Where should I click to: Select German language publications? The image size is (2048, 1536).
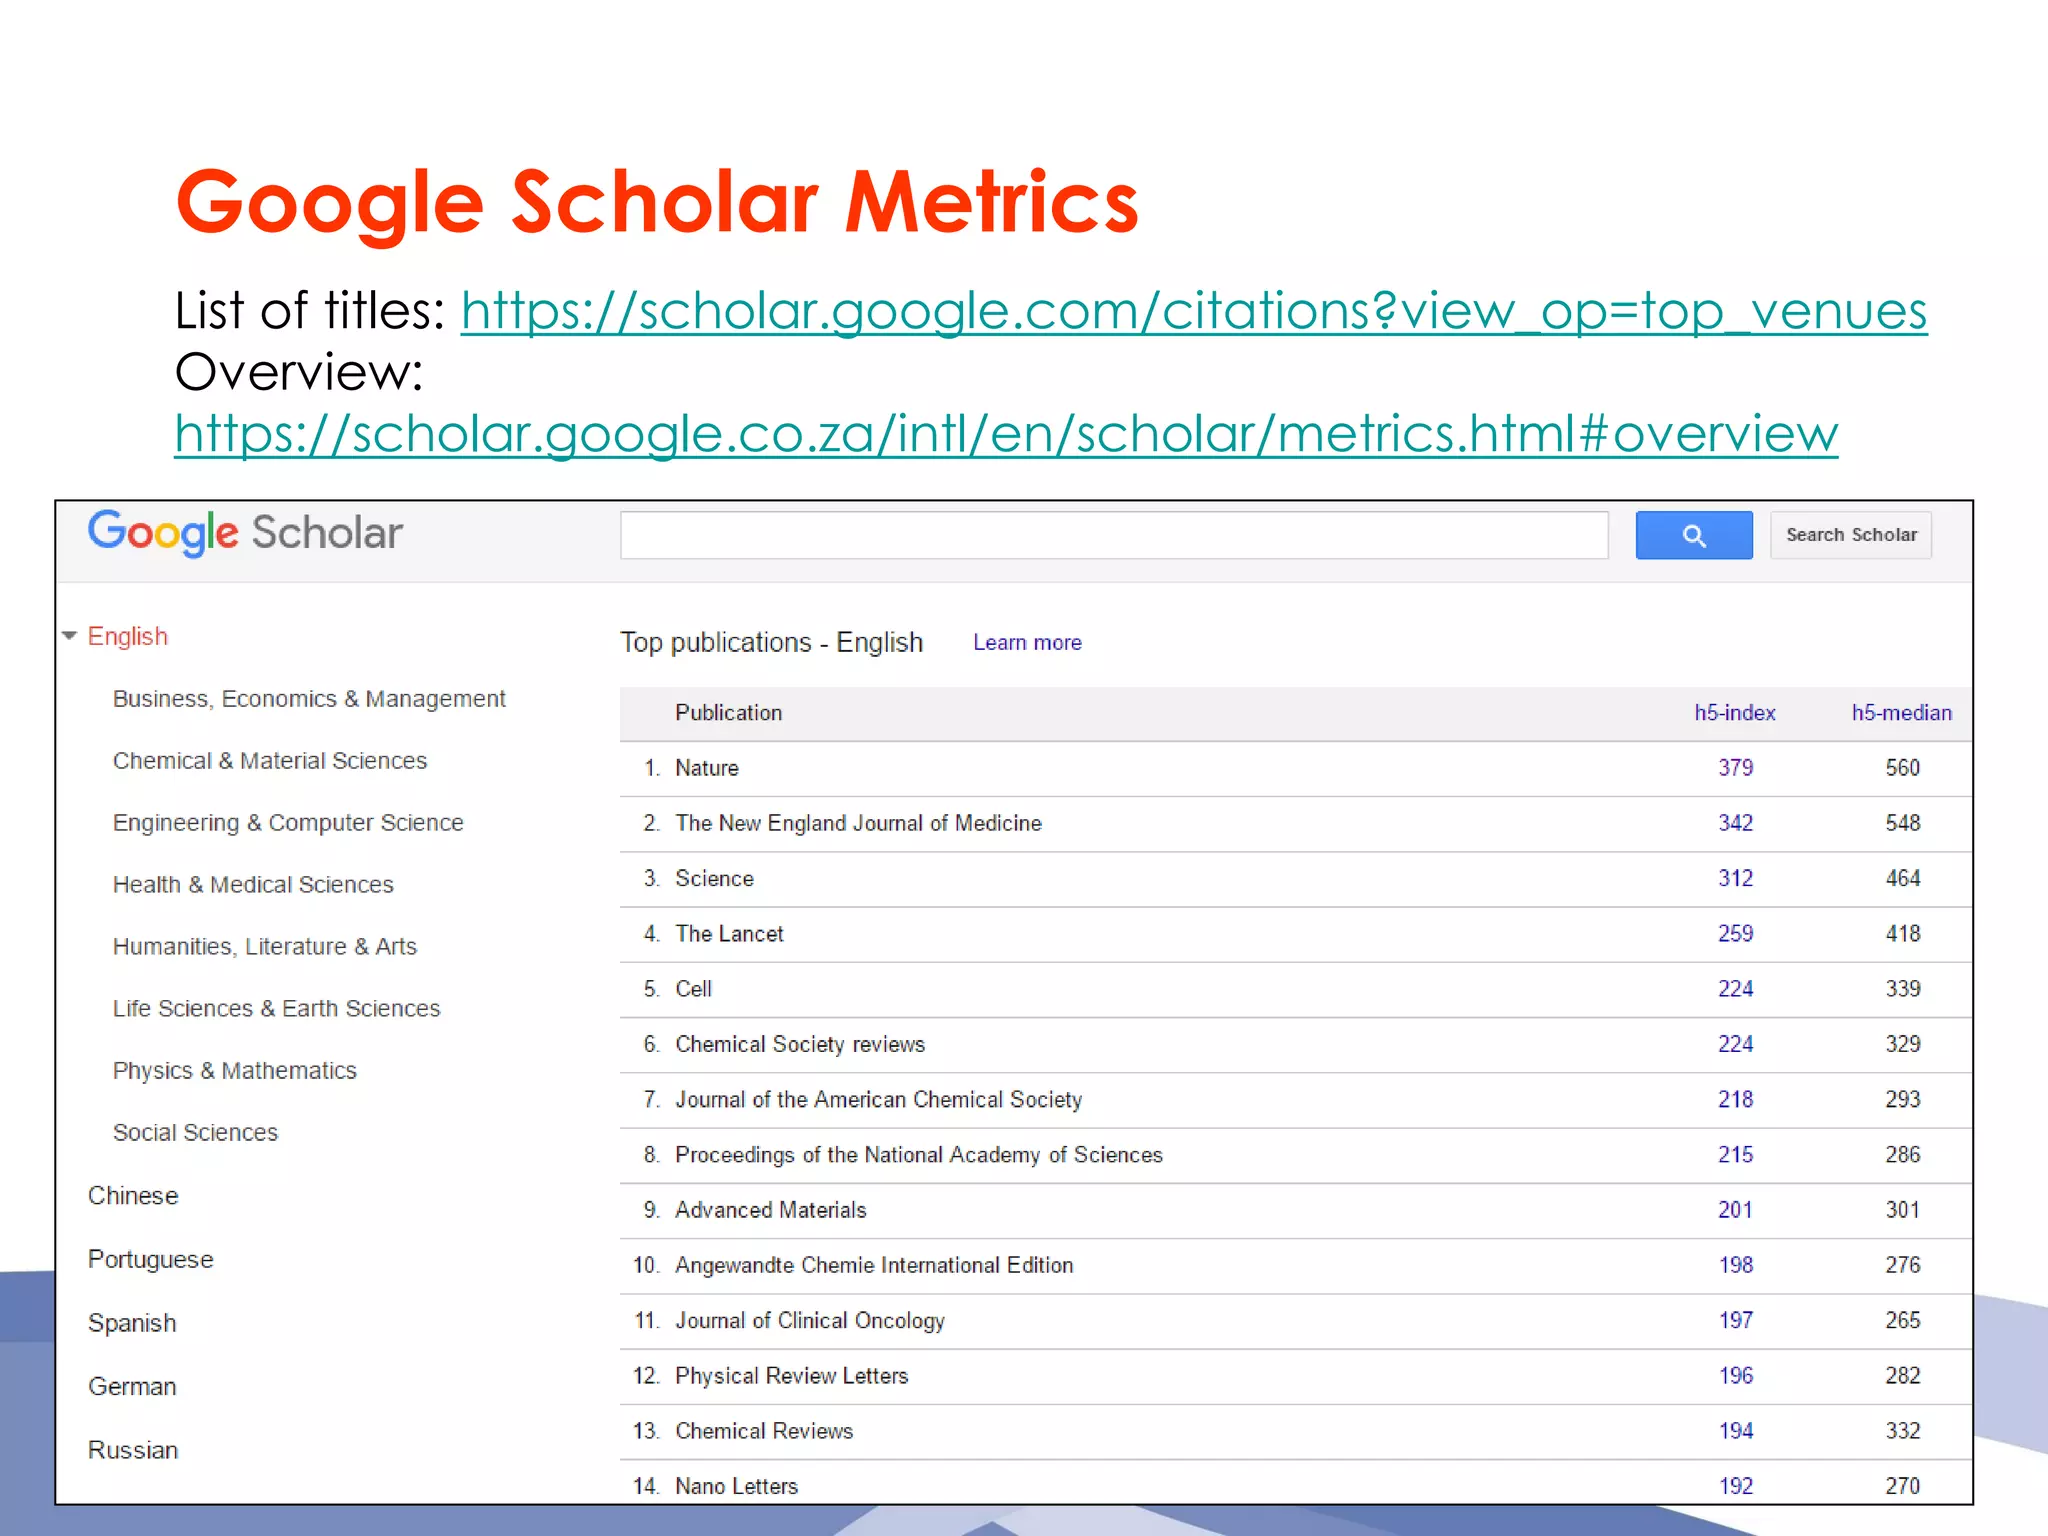tap(132, 1387)
